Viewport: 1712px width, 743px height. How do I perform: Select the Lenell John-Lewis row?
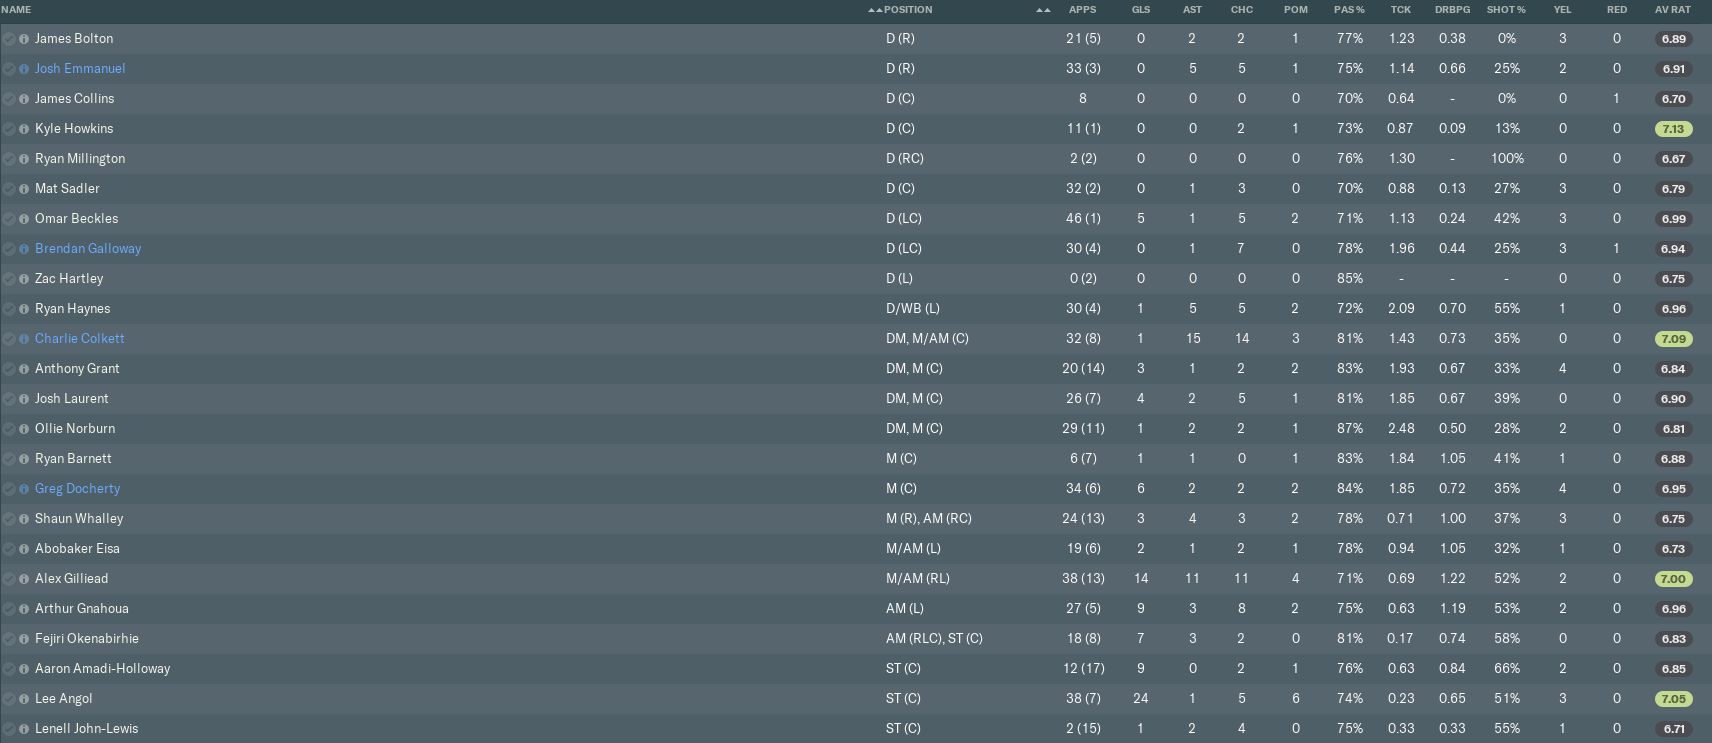(500, 729)
